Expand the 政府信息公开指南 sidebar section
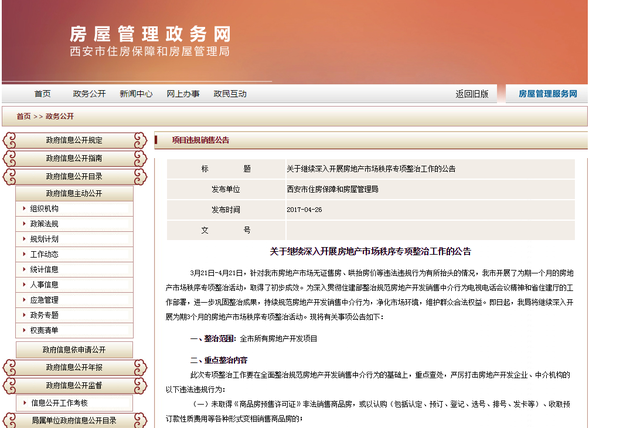Screen dimensions: 630x428 pyautogui.click(x=74, y=158)
